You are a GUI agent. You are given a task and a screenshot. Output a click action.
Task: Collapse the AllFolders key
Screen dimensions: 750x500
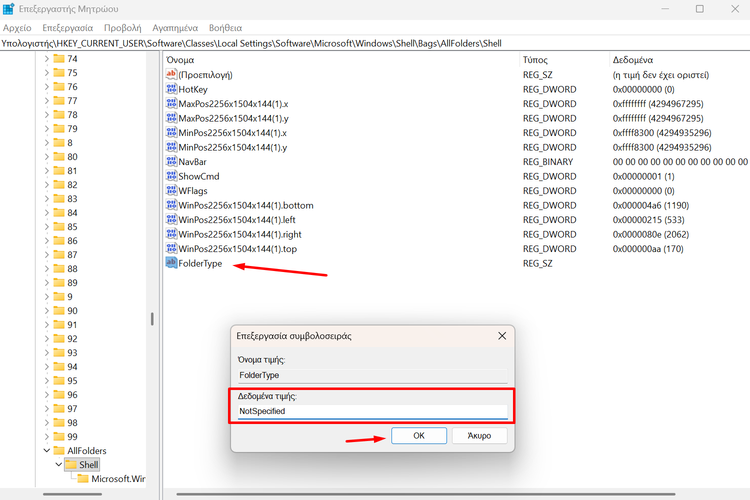(x=46, y=451)
